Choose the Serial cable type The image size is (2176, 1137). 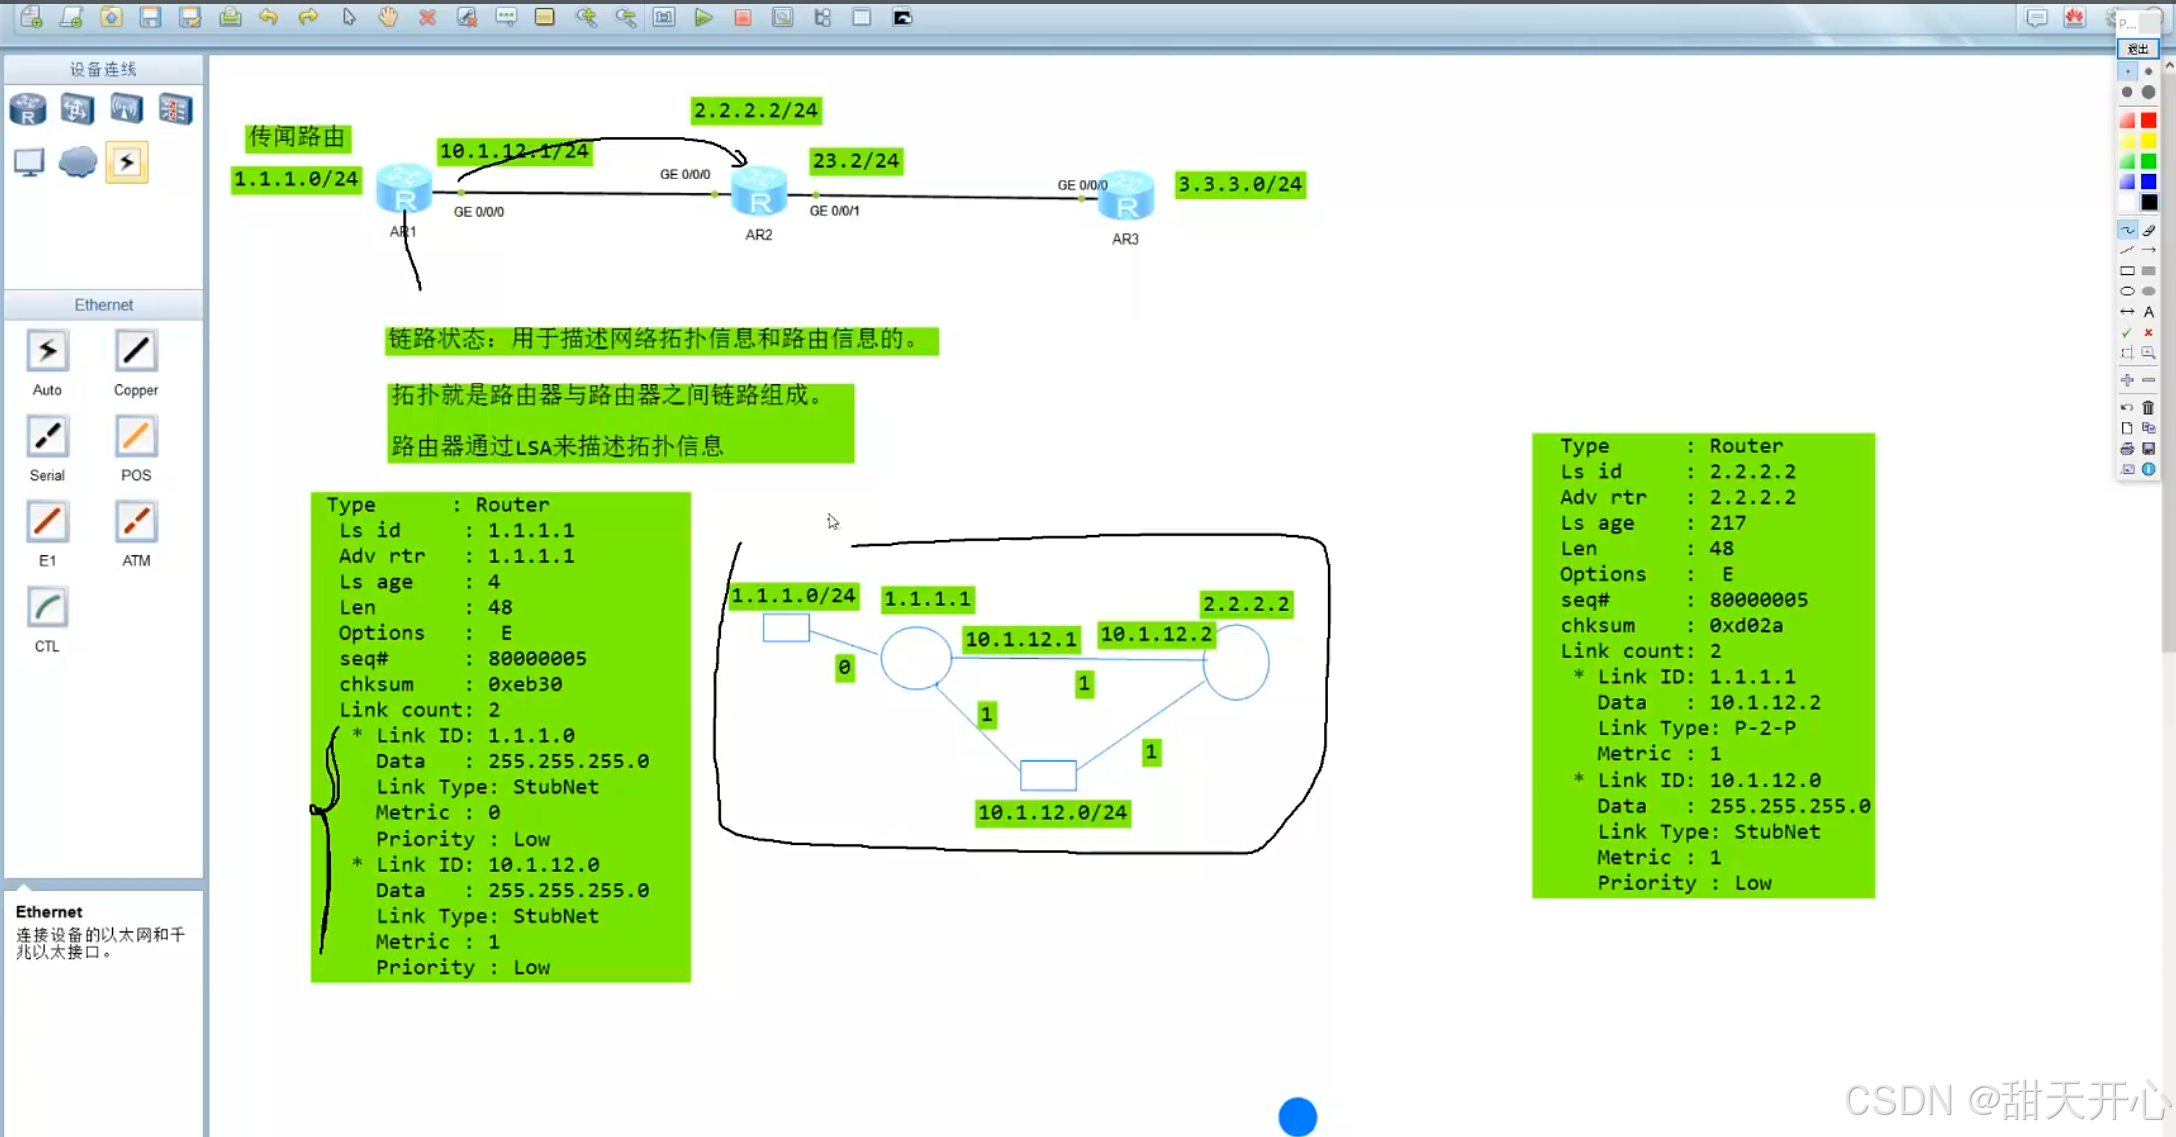47,437
